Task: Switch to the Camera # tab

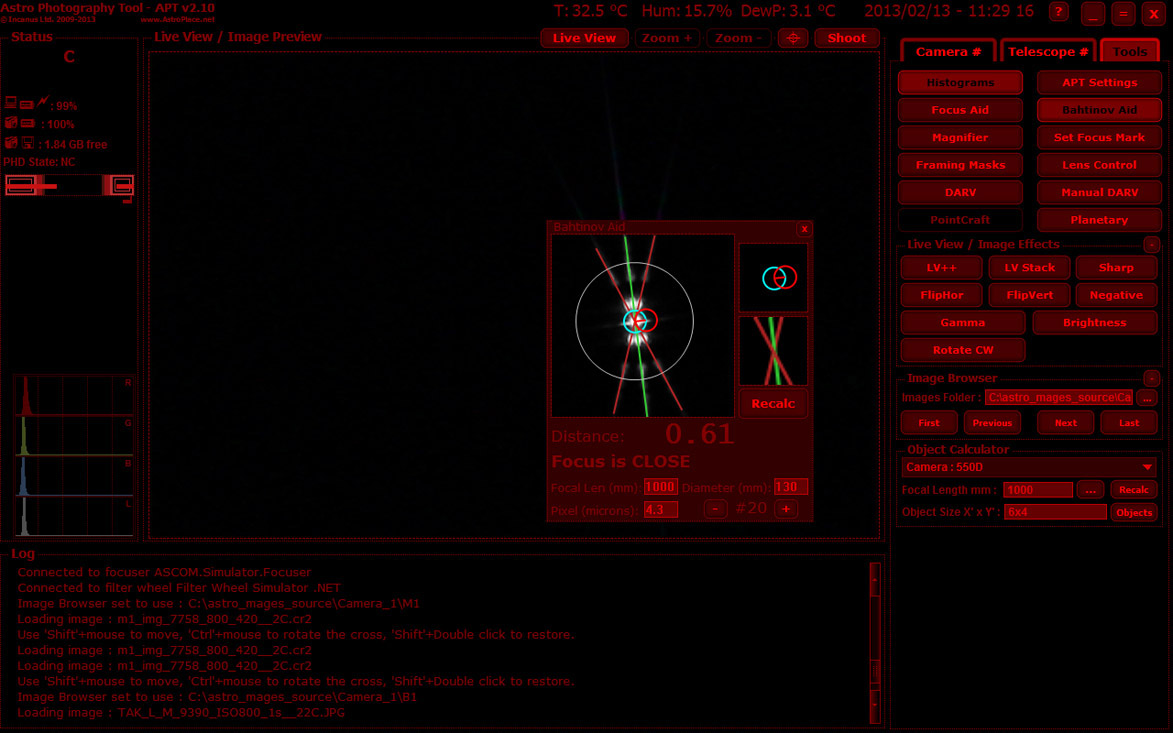Action: point(948,51)
